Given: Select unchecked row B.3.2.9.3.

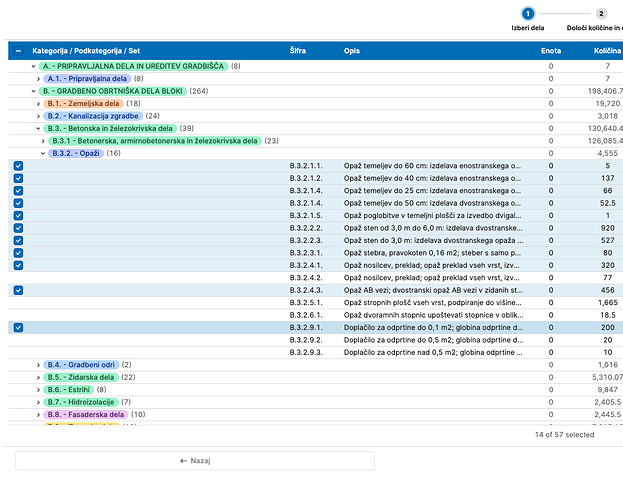Looking at the screenshot, I should click(x=315, y=353).
